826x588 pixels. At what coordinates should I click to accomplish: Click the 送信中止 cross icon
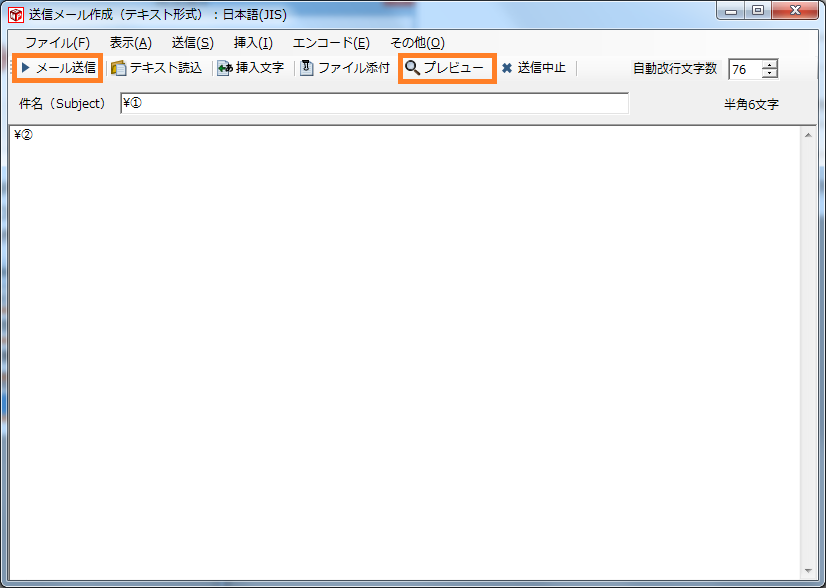[507, 68]
